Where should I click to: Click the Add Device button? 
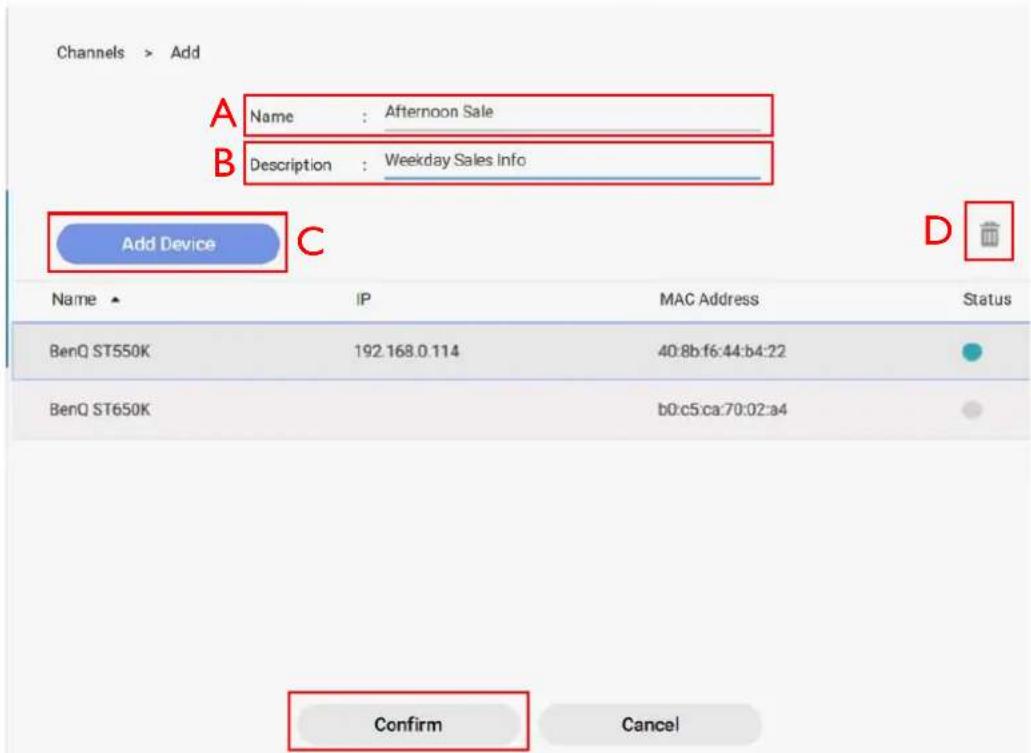pyautogui.click(x=168, y=244)
